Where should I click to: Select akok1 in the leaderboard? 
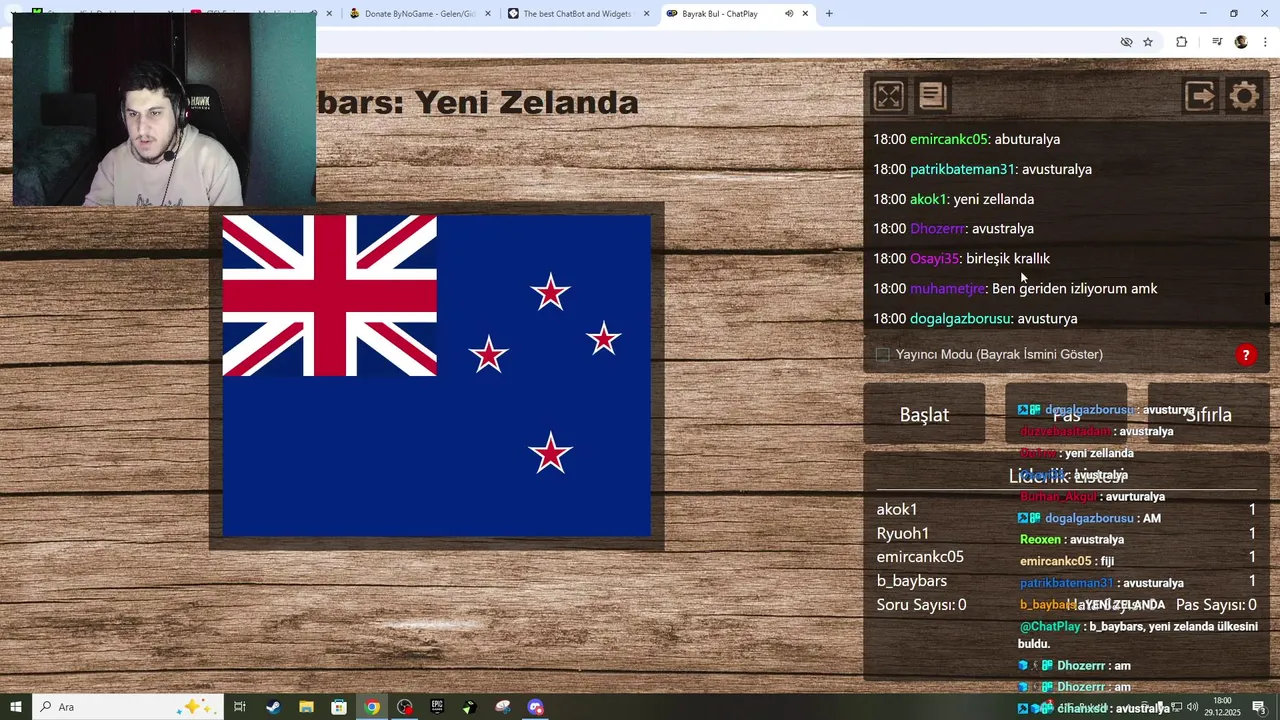pyautogui.click(x=897, y=509)
